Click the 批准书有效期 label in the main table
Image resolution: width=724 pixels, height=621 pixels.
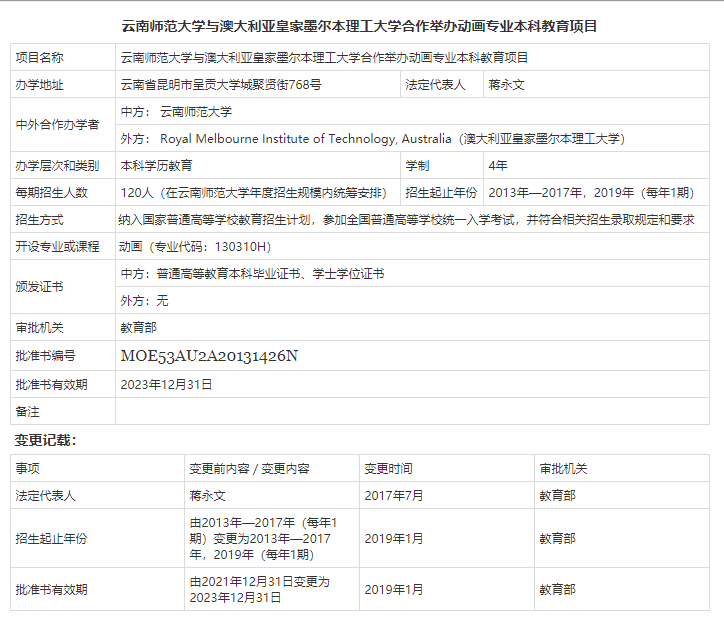click(51, 384)
